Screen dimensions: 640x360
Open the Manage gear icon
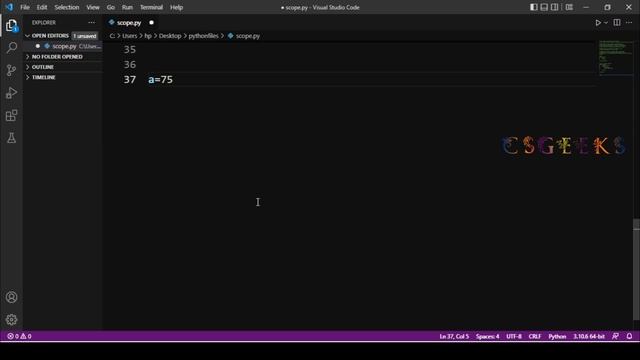click(11, 320)
